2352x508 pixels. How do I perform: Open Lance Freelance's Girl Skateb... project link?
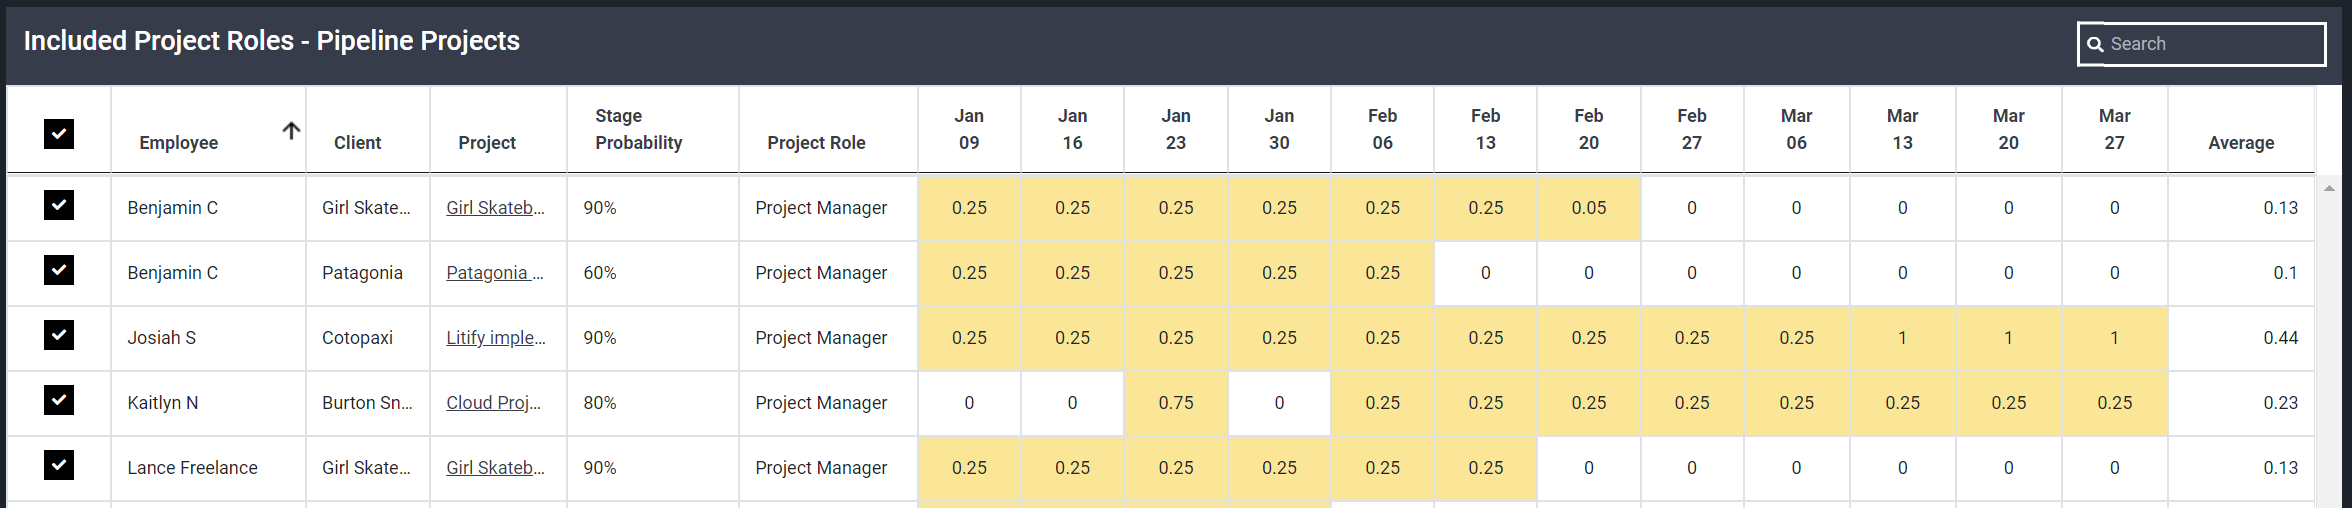coord(495,468)
